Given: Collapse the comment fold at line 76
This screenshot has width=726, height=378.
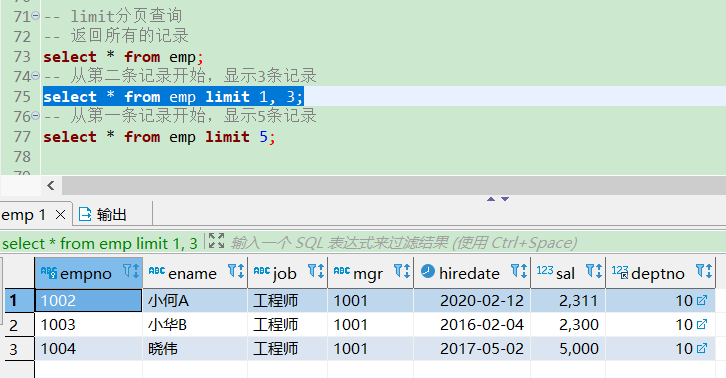Looking at the screenshot, I should [35, 116].
